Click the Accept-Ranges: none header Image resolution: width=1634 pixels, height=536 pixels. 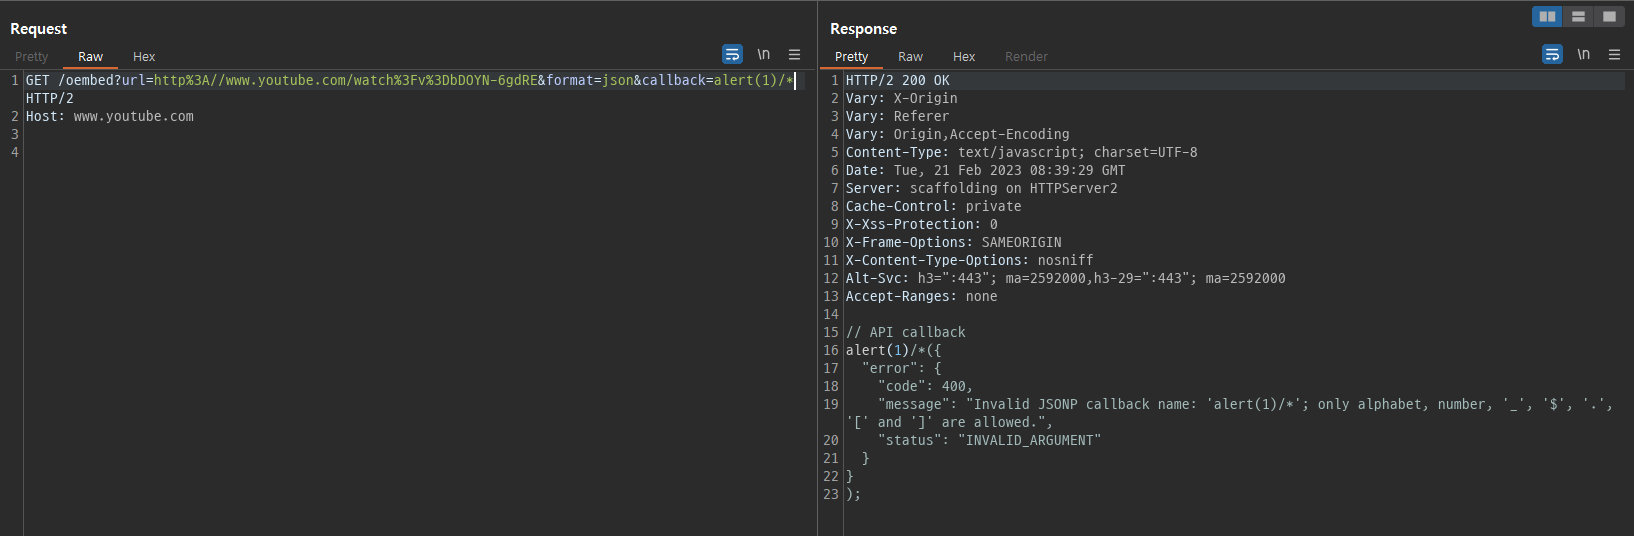coord(922,297)
